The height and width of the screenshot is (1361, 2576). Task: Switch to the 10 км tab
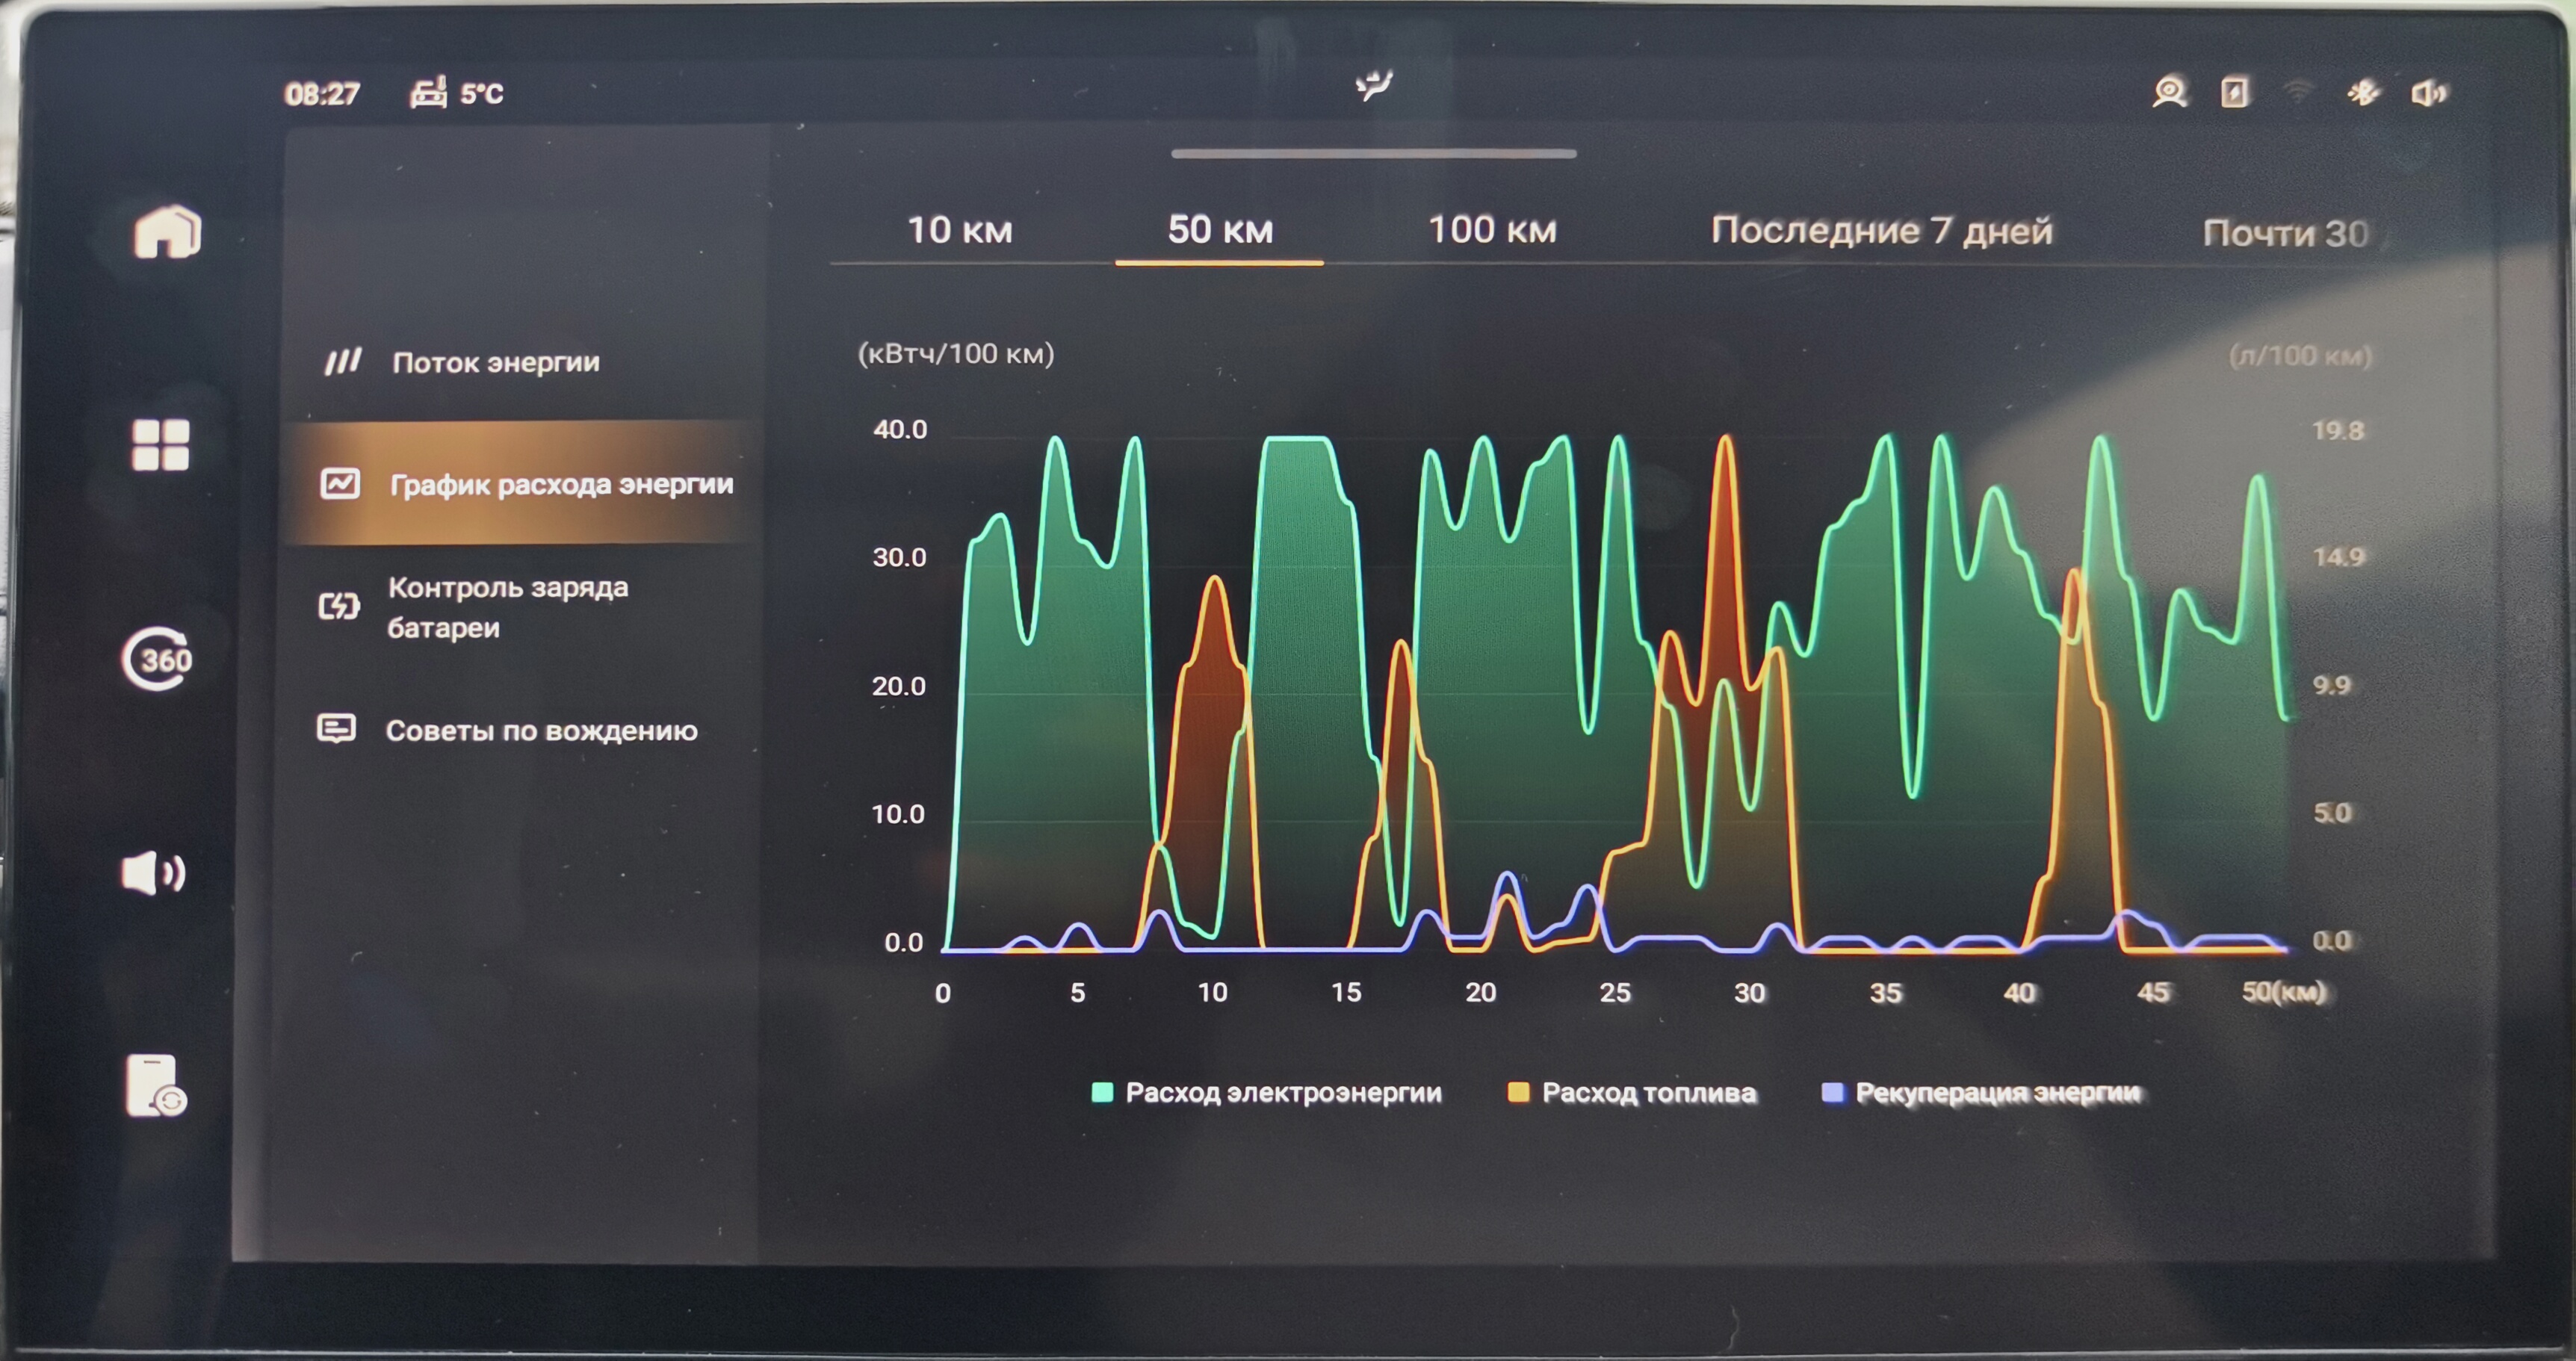point(959,230)
